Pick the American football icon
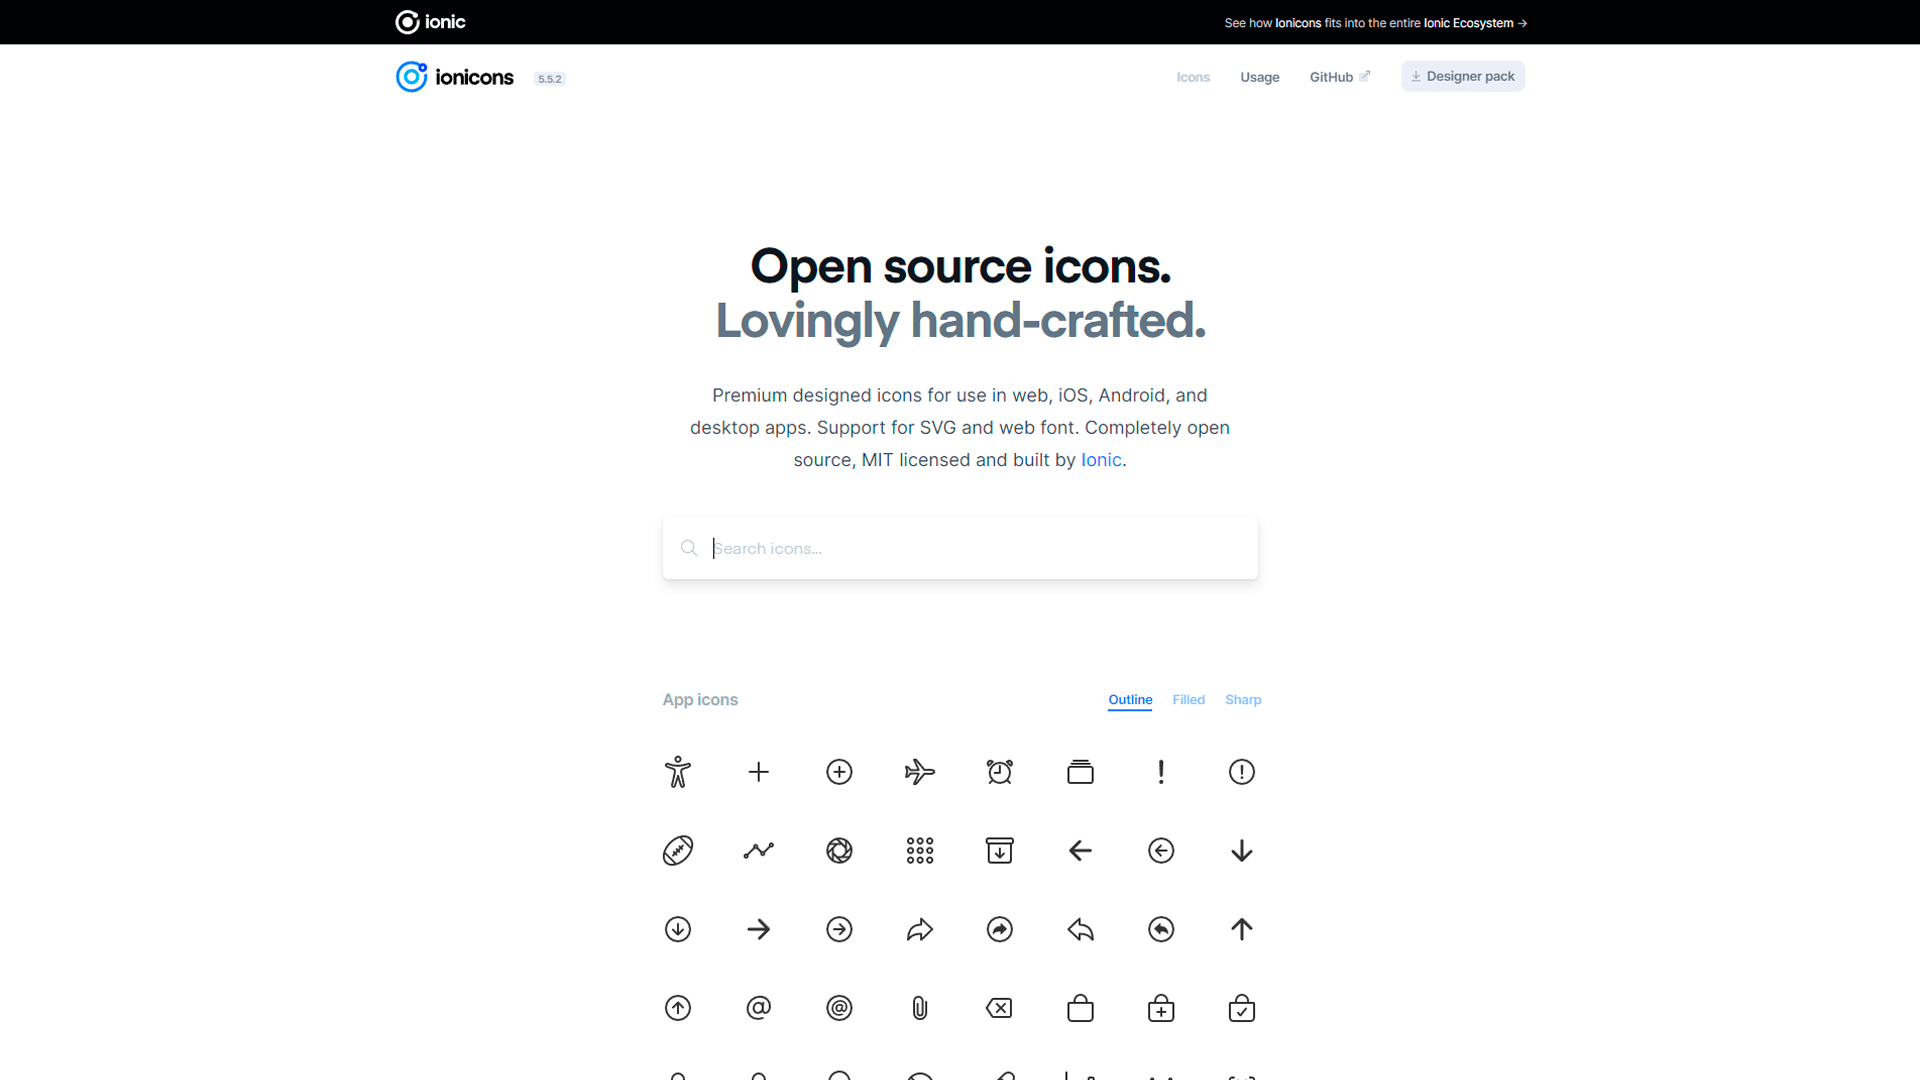This screenshot has height=1080, width=1920. click(678, 851)
